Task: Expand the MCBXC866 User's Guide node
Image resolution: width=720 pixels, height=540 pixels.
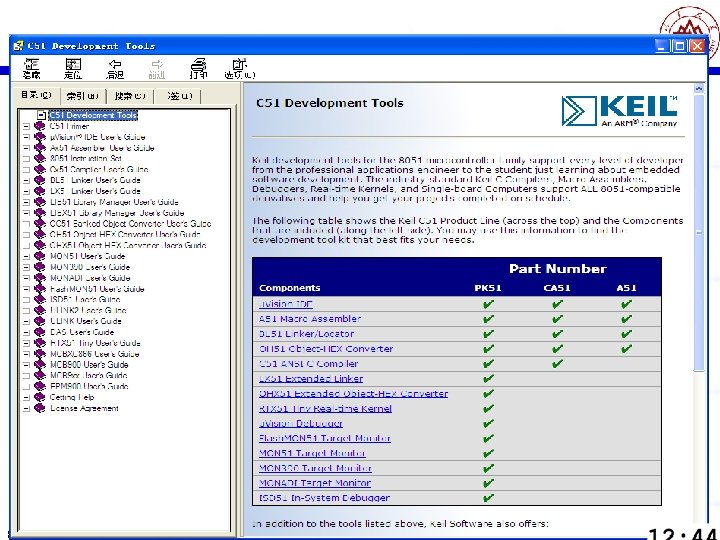Action: 26,354
